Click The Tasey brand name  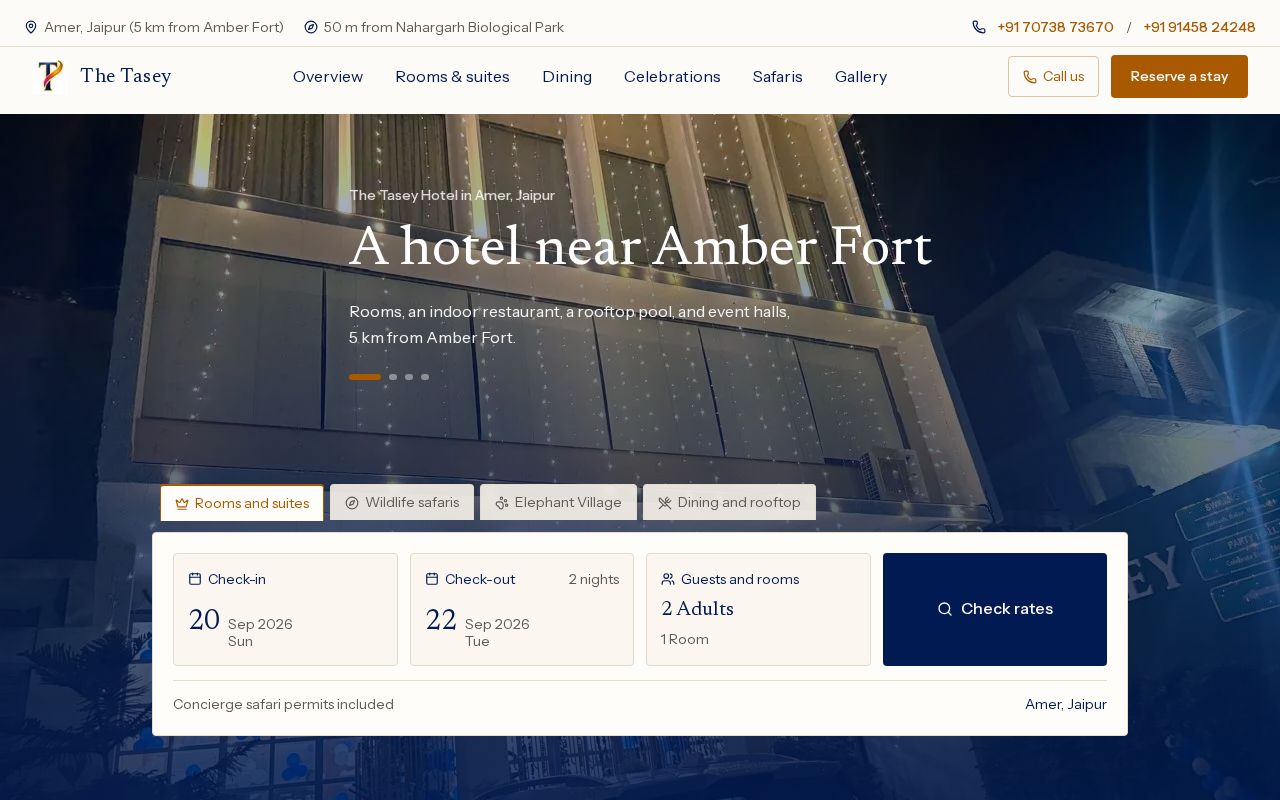126,76
